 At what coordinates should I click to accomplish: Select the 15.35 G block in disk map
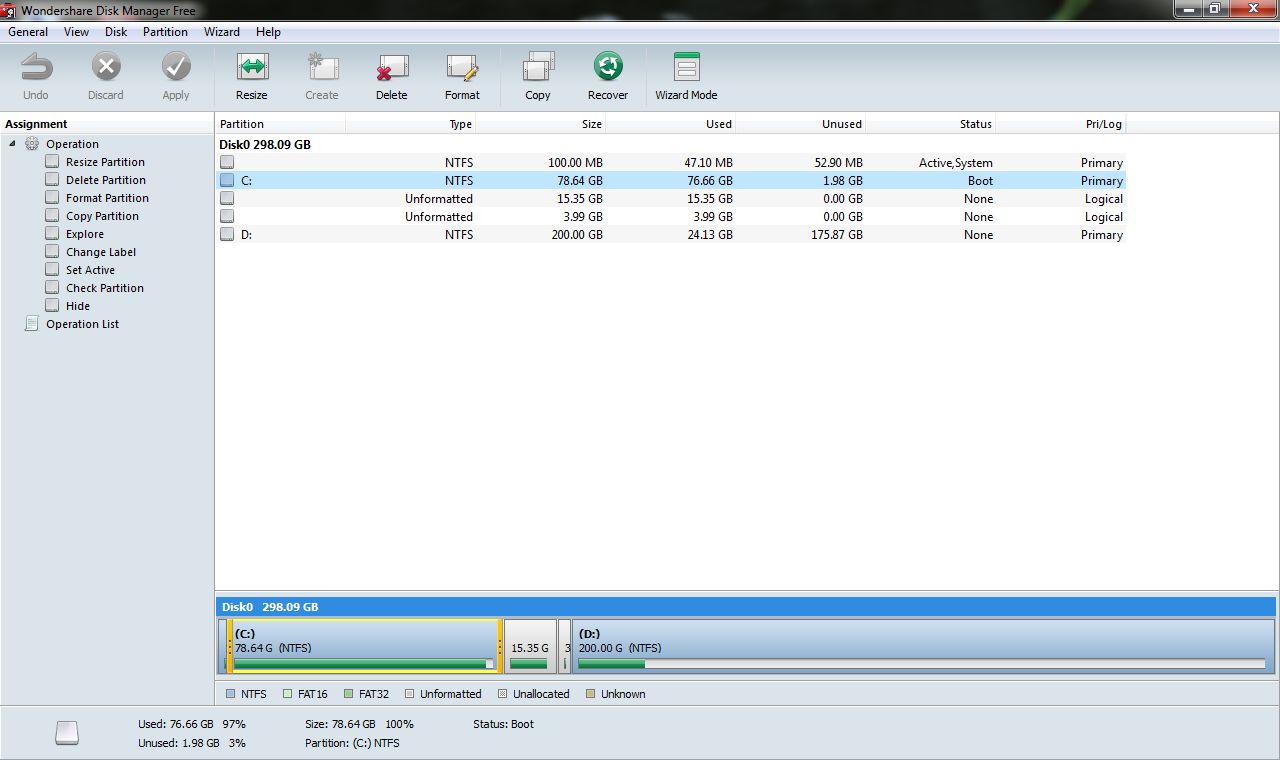pyautogui.click(x=530, y=646)
